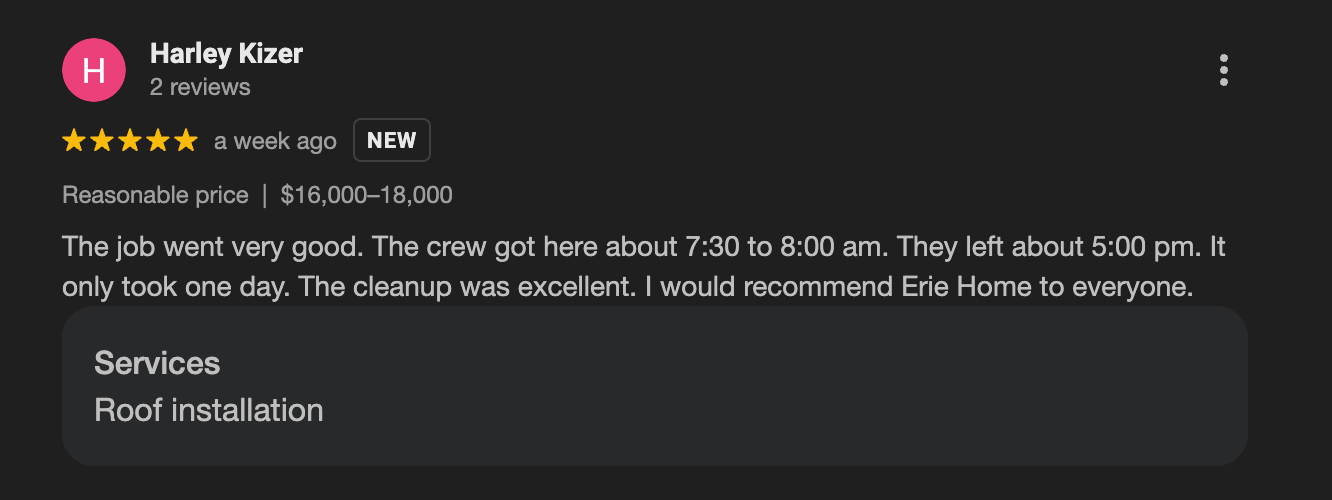Click the fourth yellow rating star
The width and height of the screenshot is (1332, 500).
158,141
